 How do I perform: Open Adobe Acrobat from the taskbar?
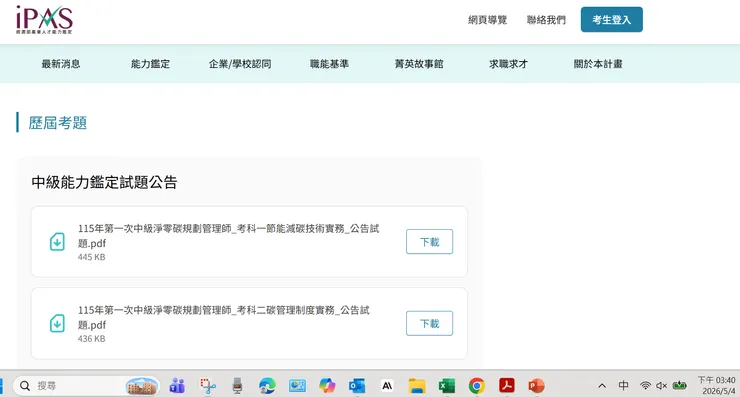507,386
